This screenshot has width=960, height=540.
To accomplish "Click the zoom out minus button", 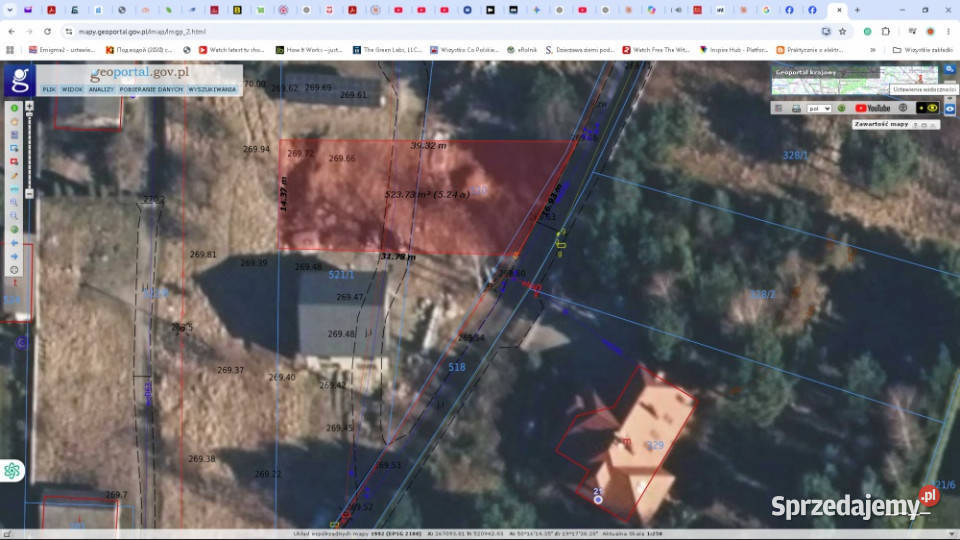I will pos(29,193).
